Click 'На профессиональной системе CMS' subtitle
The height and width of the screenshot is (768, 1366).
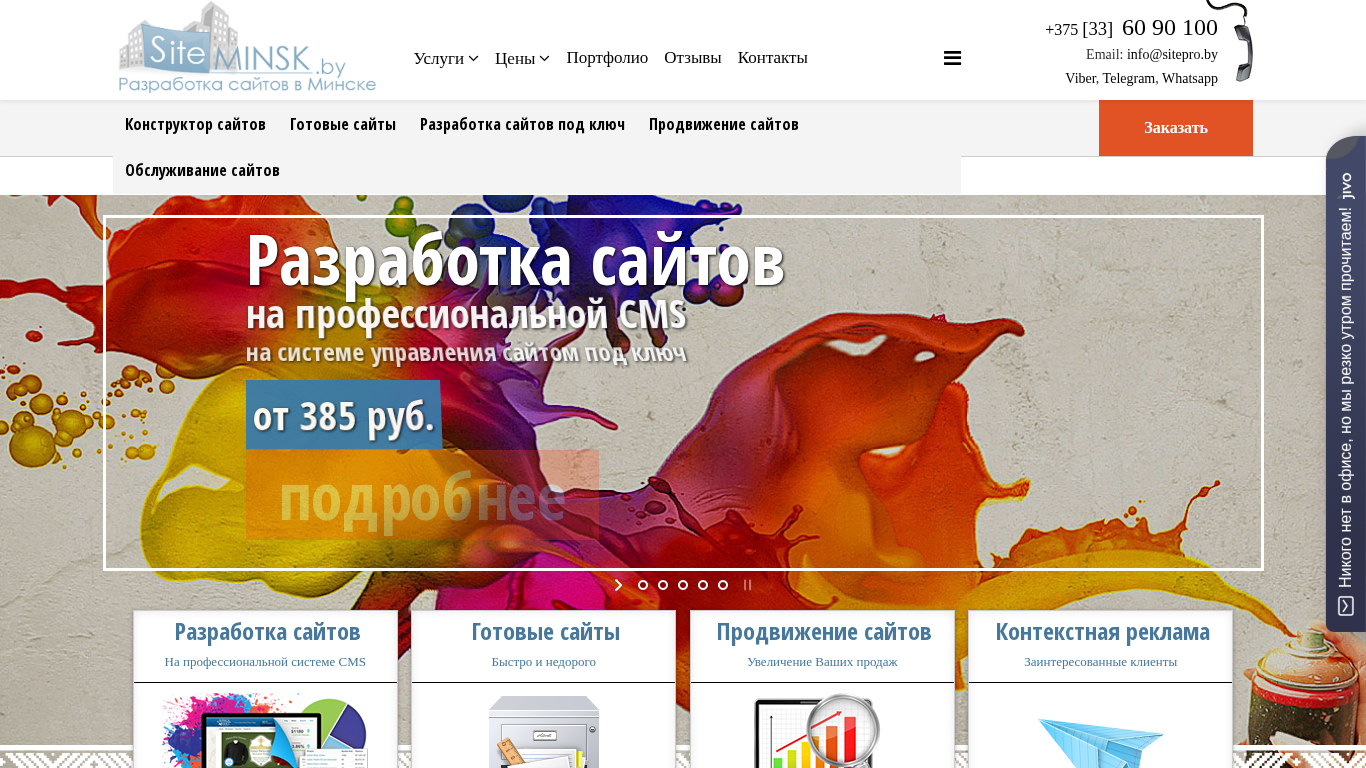coord(265,662)
